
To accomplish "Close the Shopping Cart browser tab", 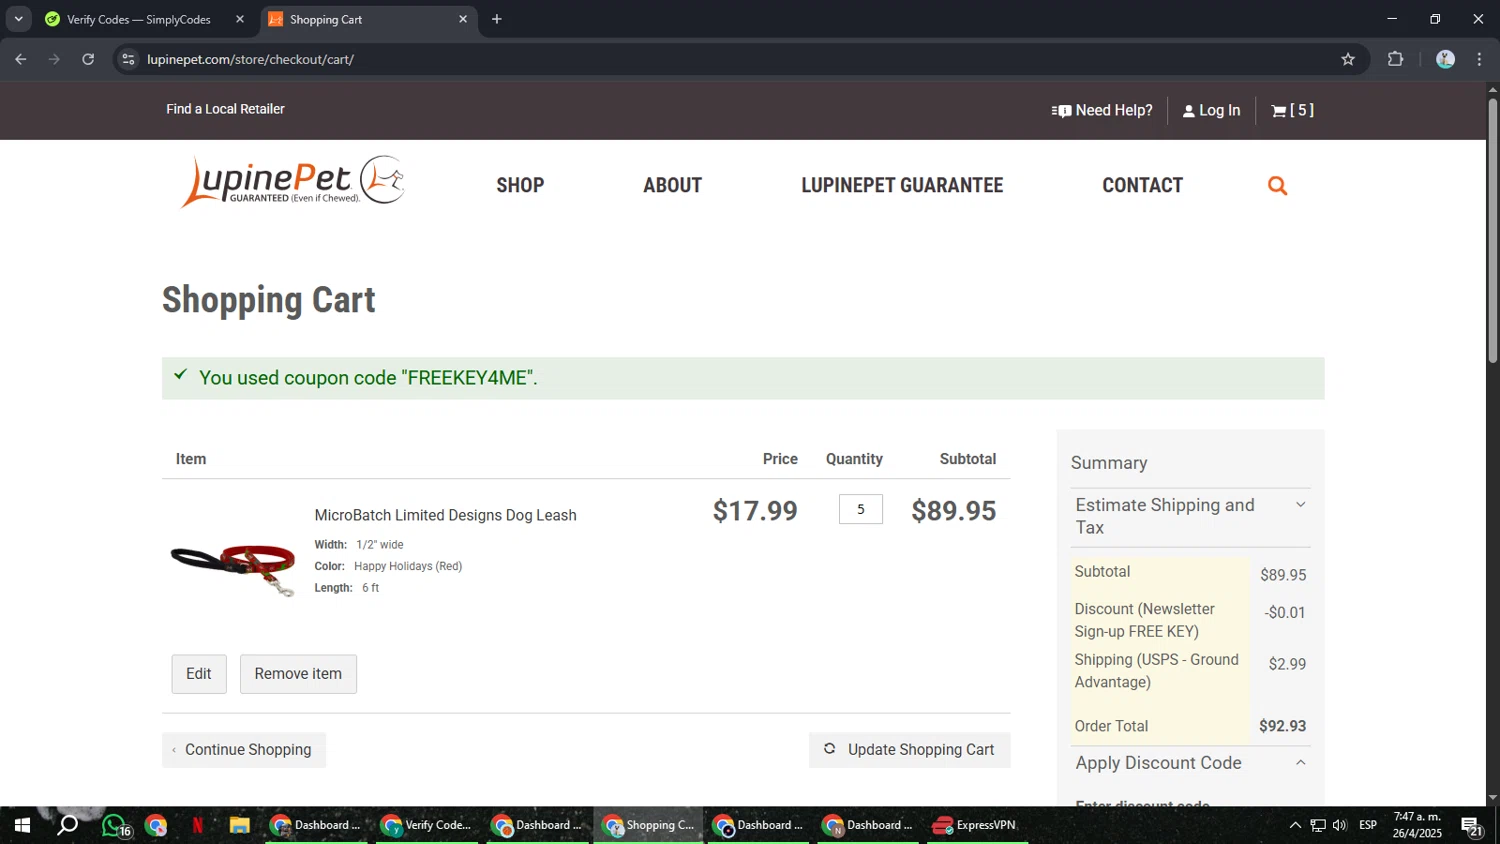I will tap(463, 19).
